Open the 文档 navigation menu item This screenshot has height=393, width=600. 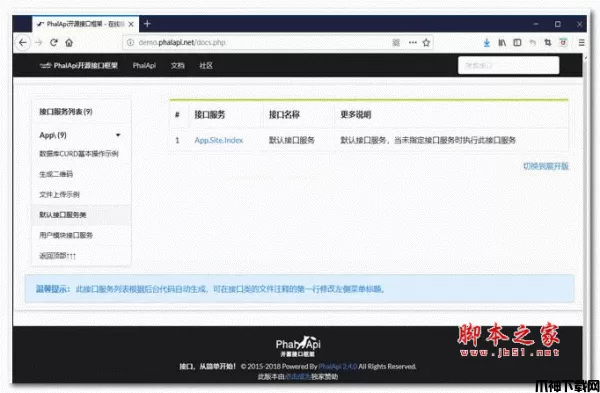pyautogui.click(x=178, y=65)
